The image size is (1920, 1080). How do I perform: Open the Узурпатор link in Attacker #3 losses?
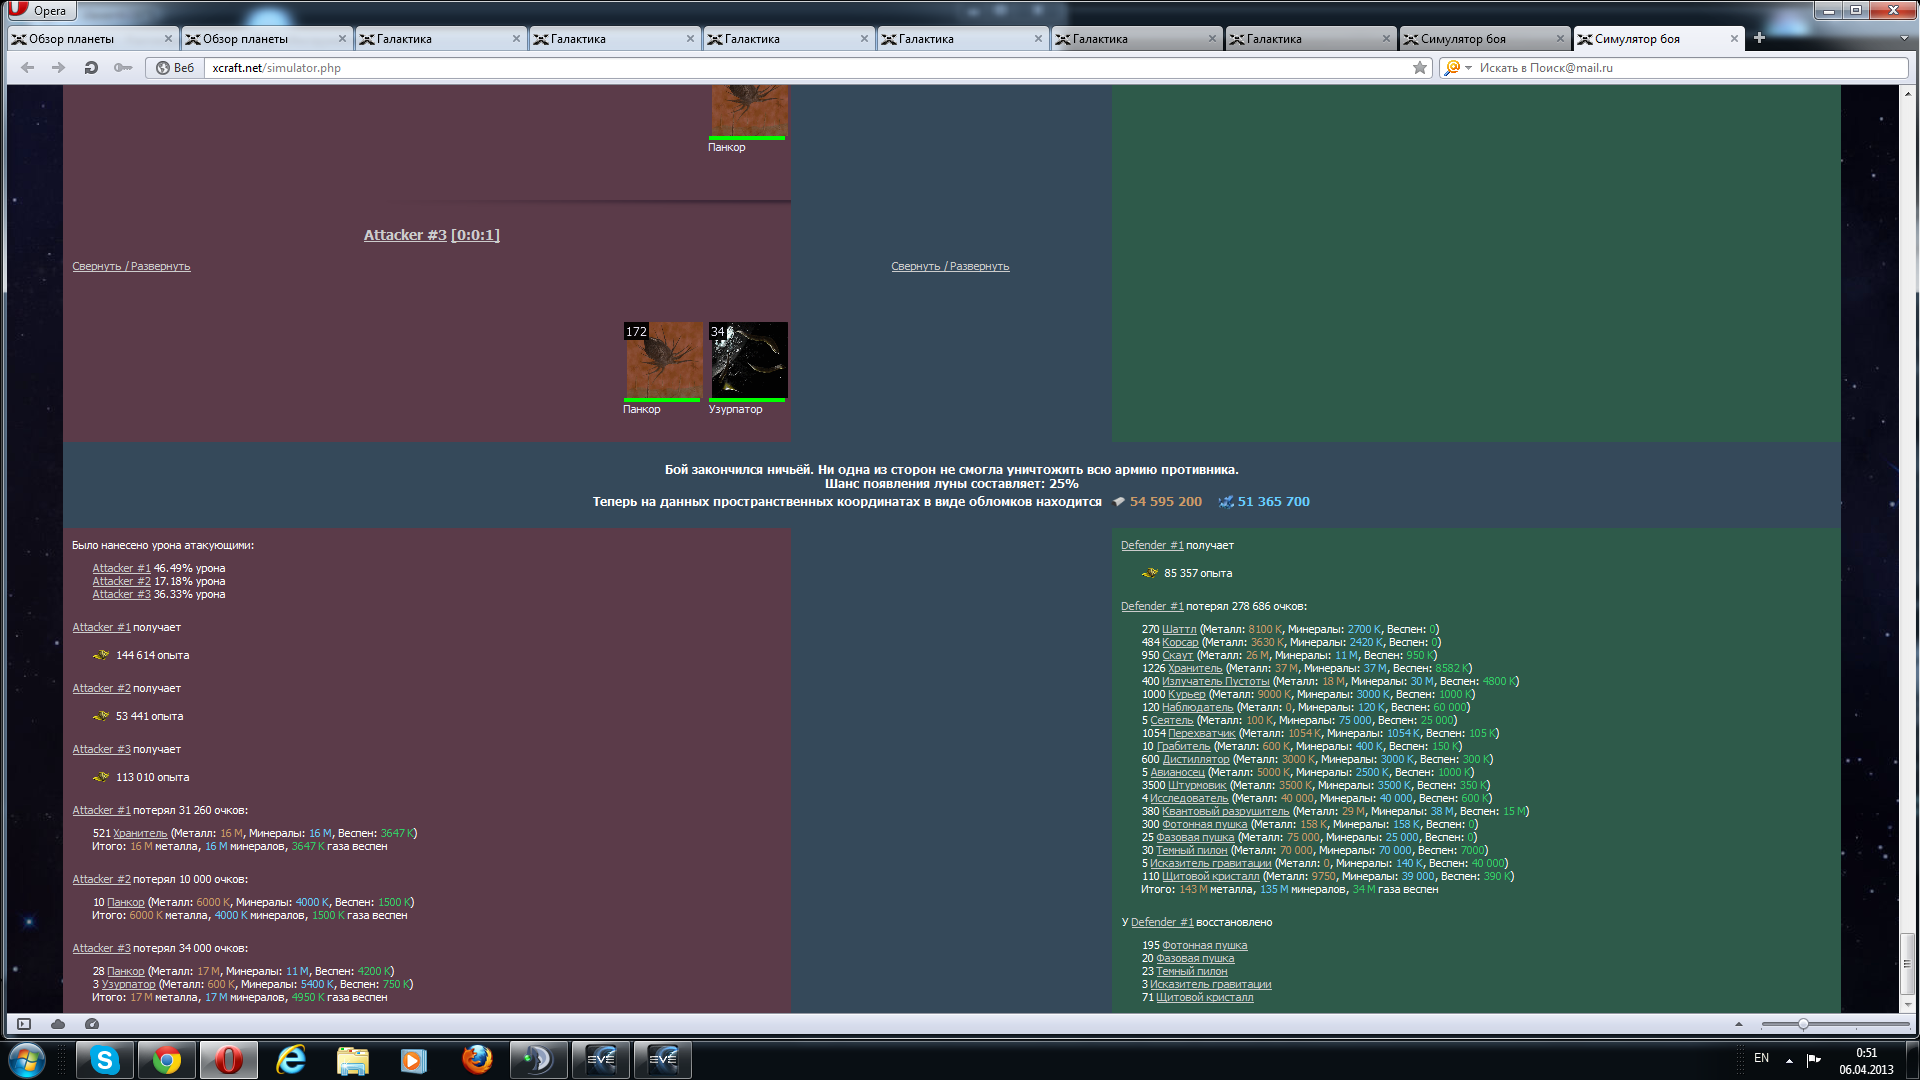point(128,984)
